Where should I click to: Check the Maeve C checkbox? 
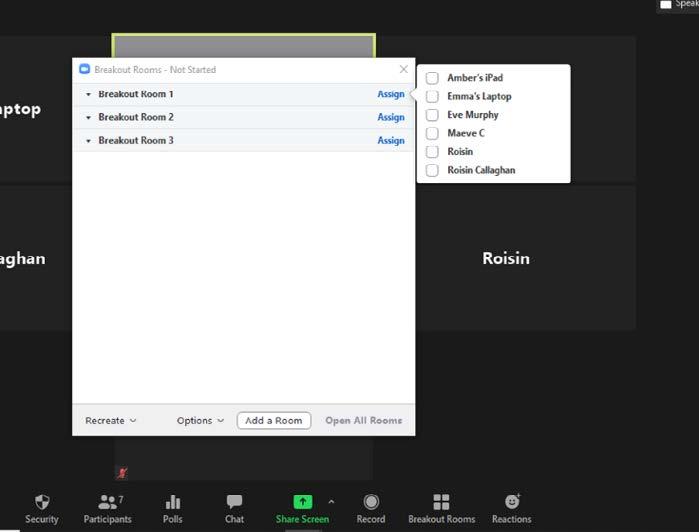coord(432,133)
